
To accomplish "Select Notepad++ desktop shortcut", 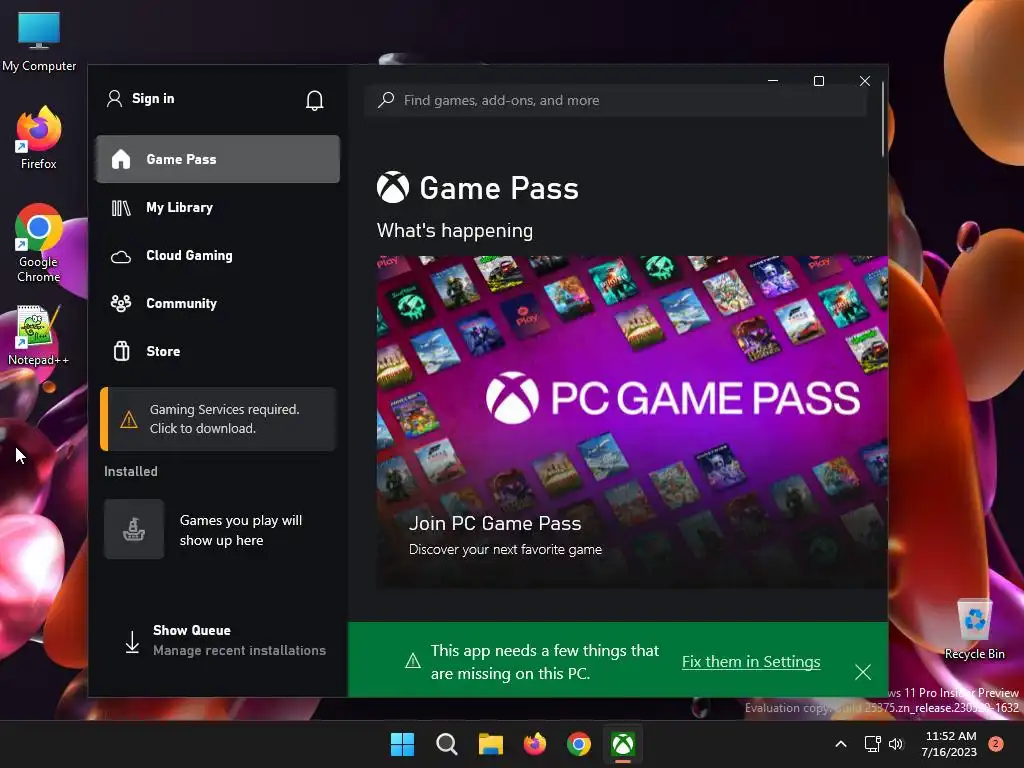I will pyautogui.click(x=39, y=336).
